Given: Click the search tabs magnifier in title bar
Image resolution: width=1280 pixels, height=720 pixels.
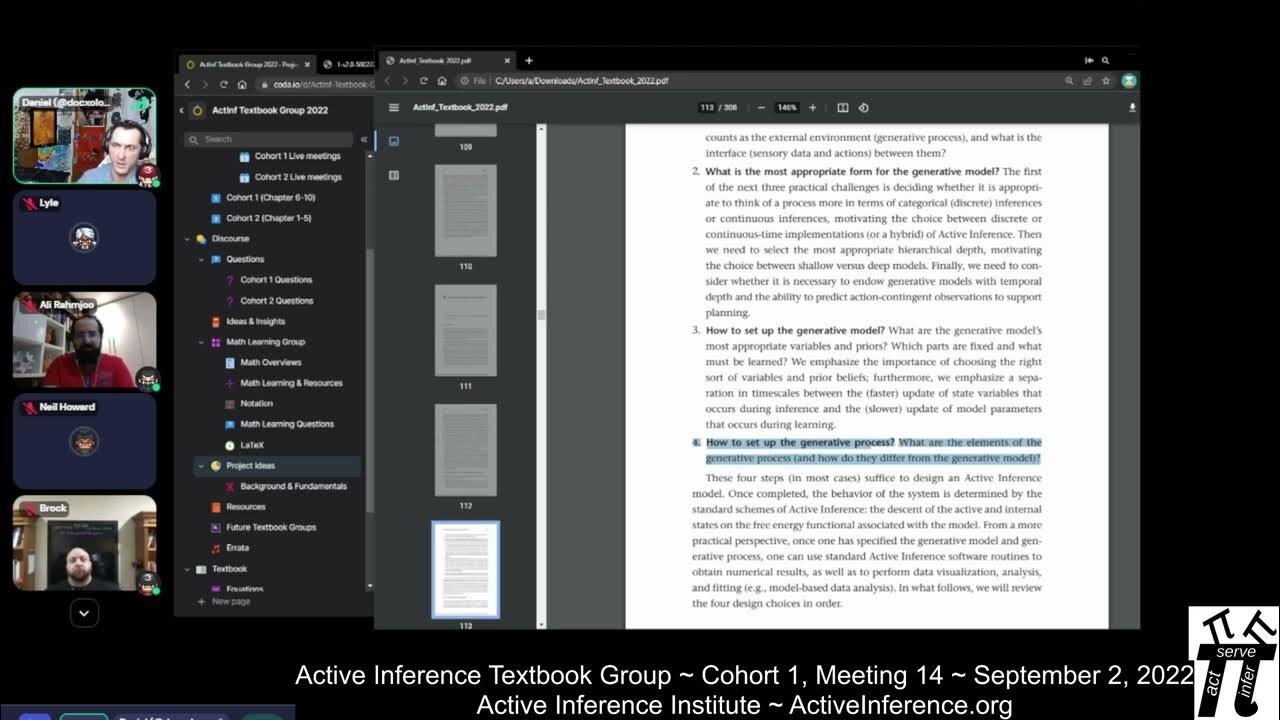Looking at the screenshot, I should [x=1105, y=60].
